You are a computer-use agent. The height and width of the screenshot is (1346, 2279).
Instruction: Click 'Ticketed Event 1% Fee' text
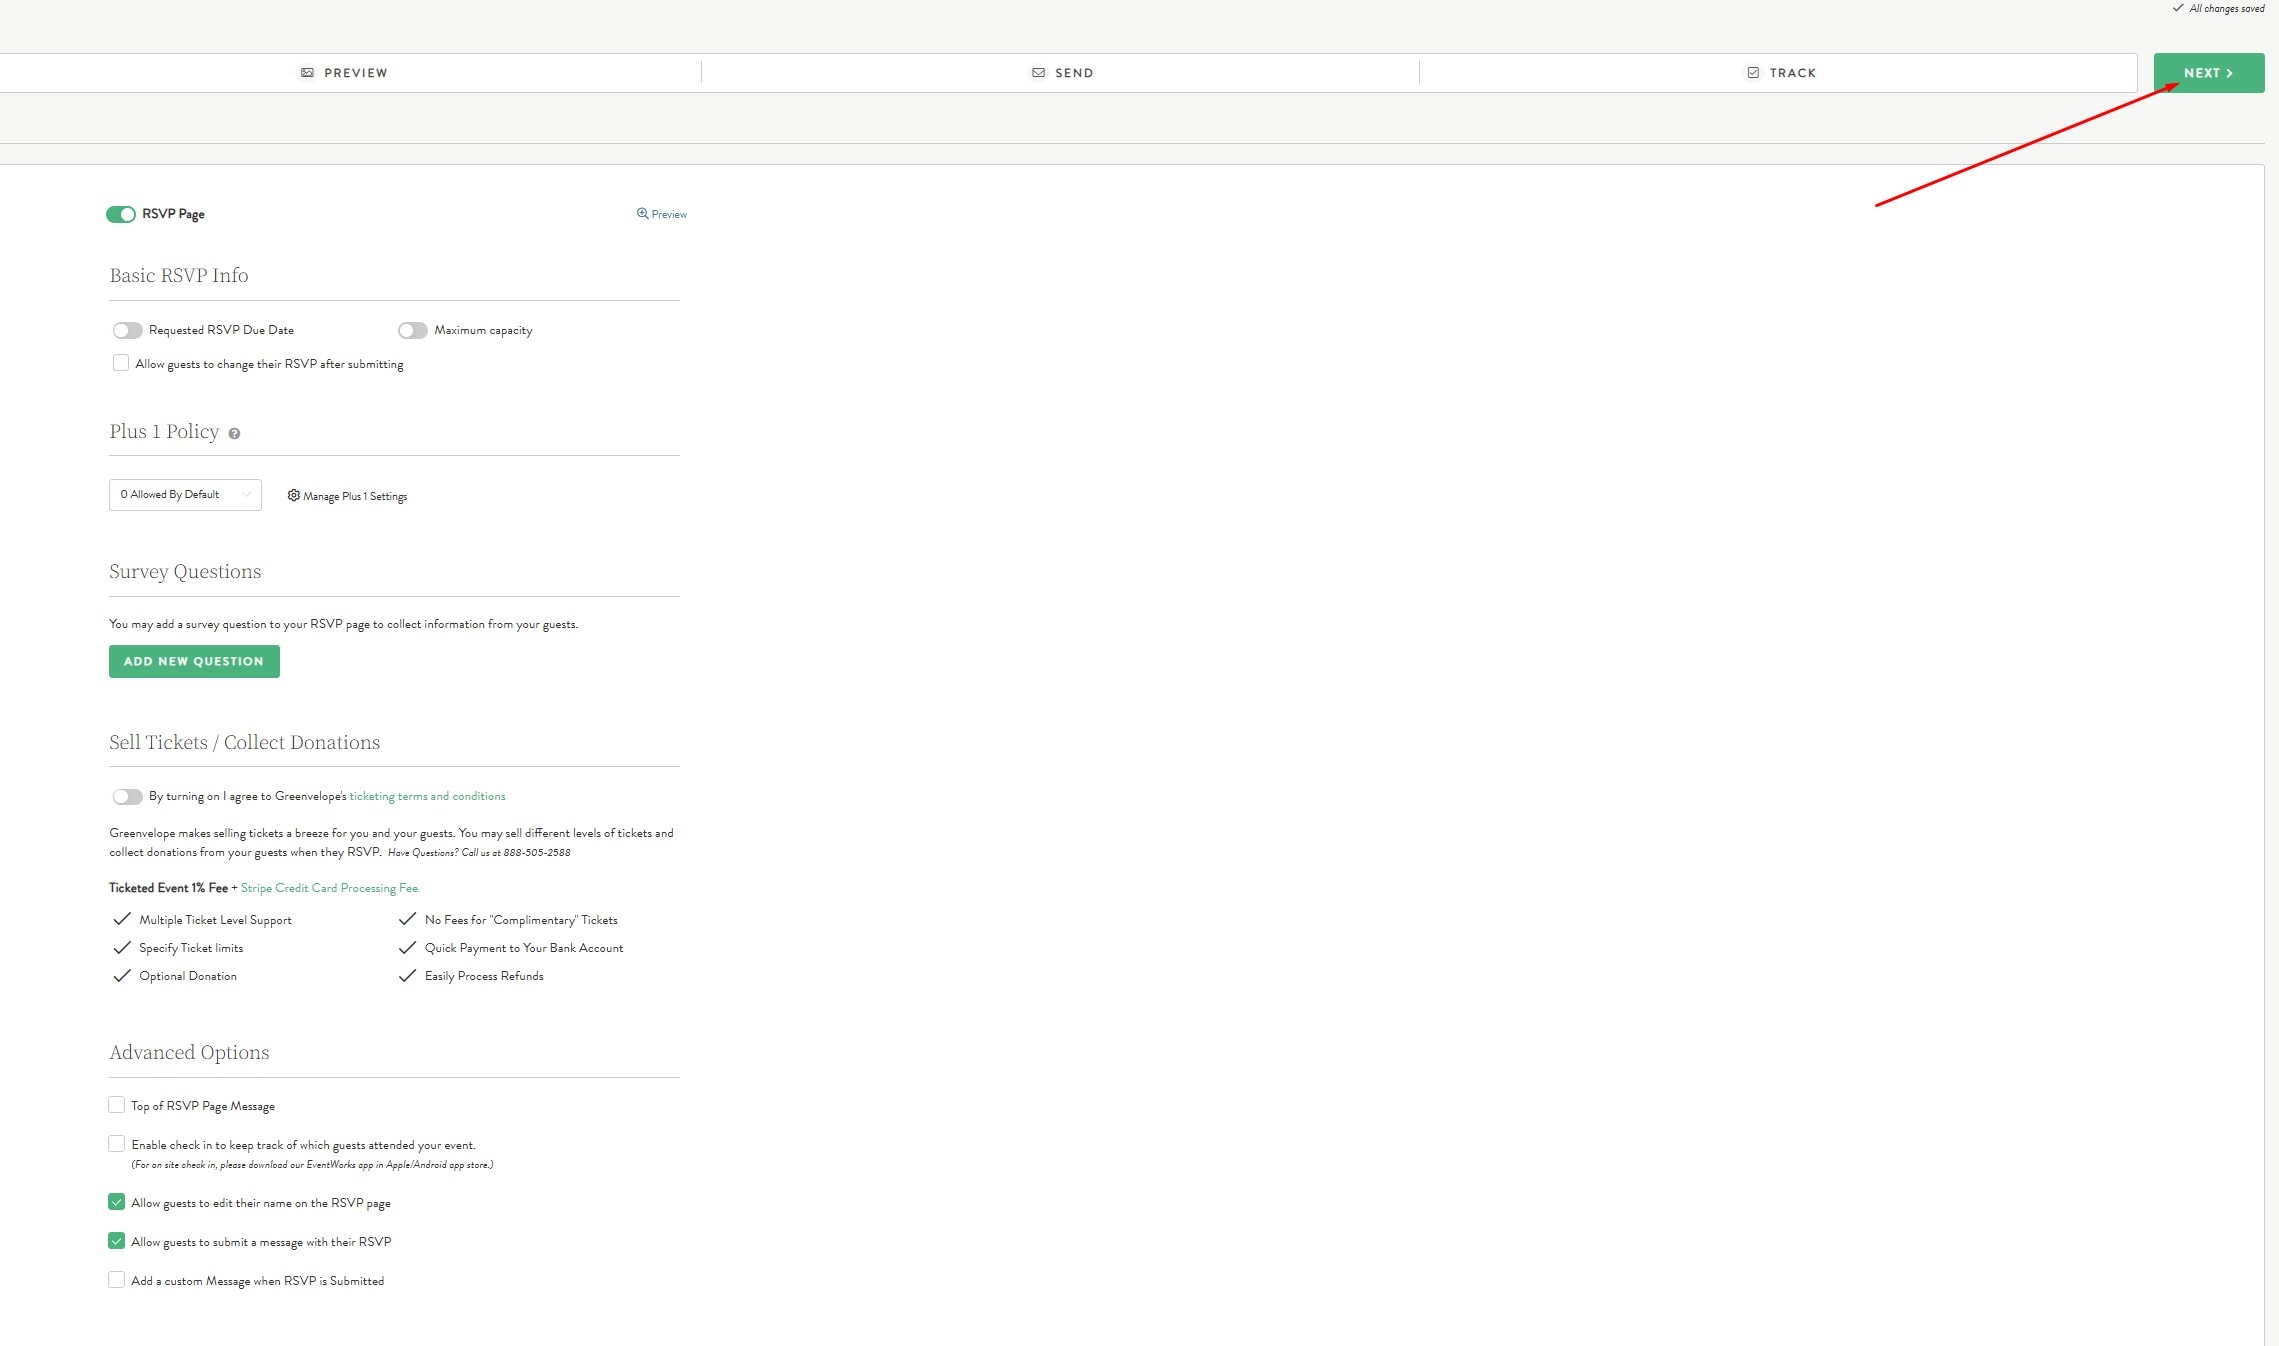point(168,888)
